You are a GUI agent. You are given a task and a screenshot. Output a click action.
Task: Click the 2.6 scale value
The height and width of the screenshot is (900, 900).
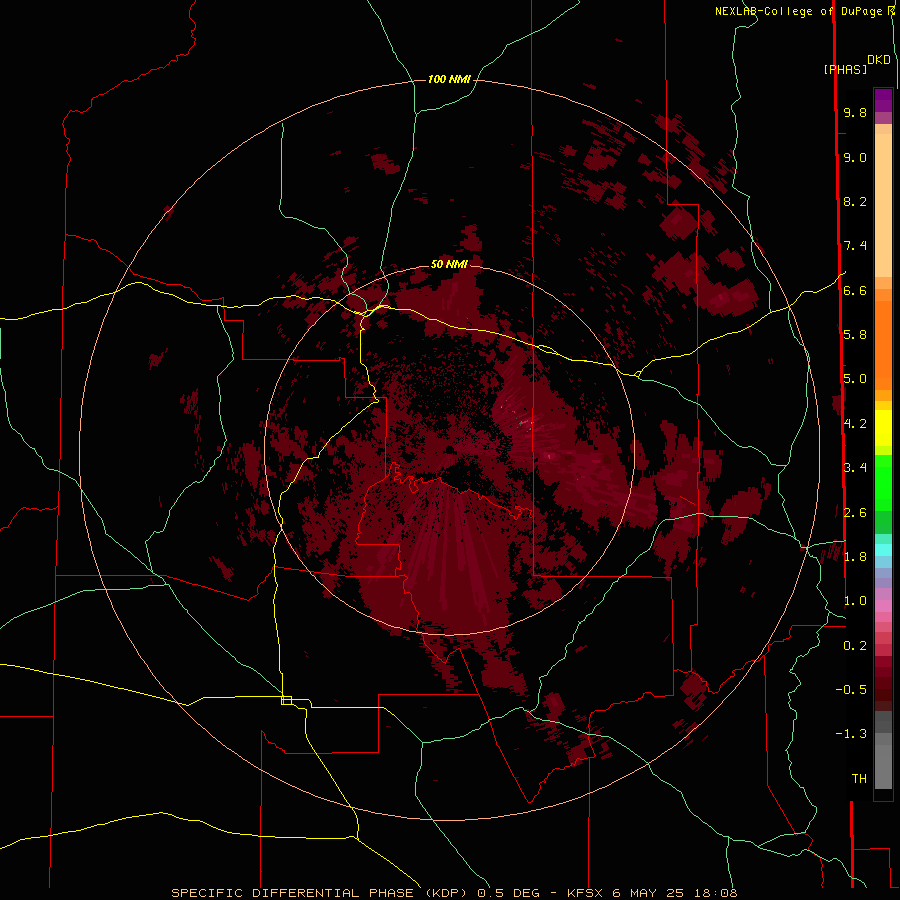[x=855, y=513]
